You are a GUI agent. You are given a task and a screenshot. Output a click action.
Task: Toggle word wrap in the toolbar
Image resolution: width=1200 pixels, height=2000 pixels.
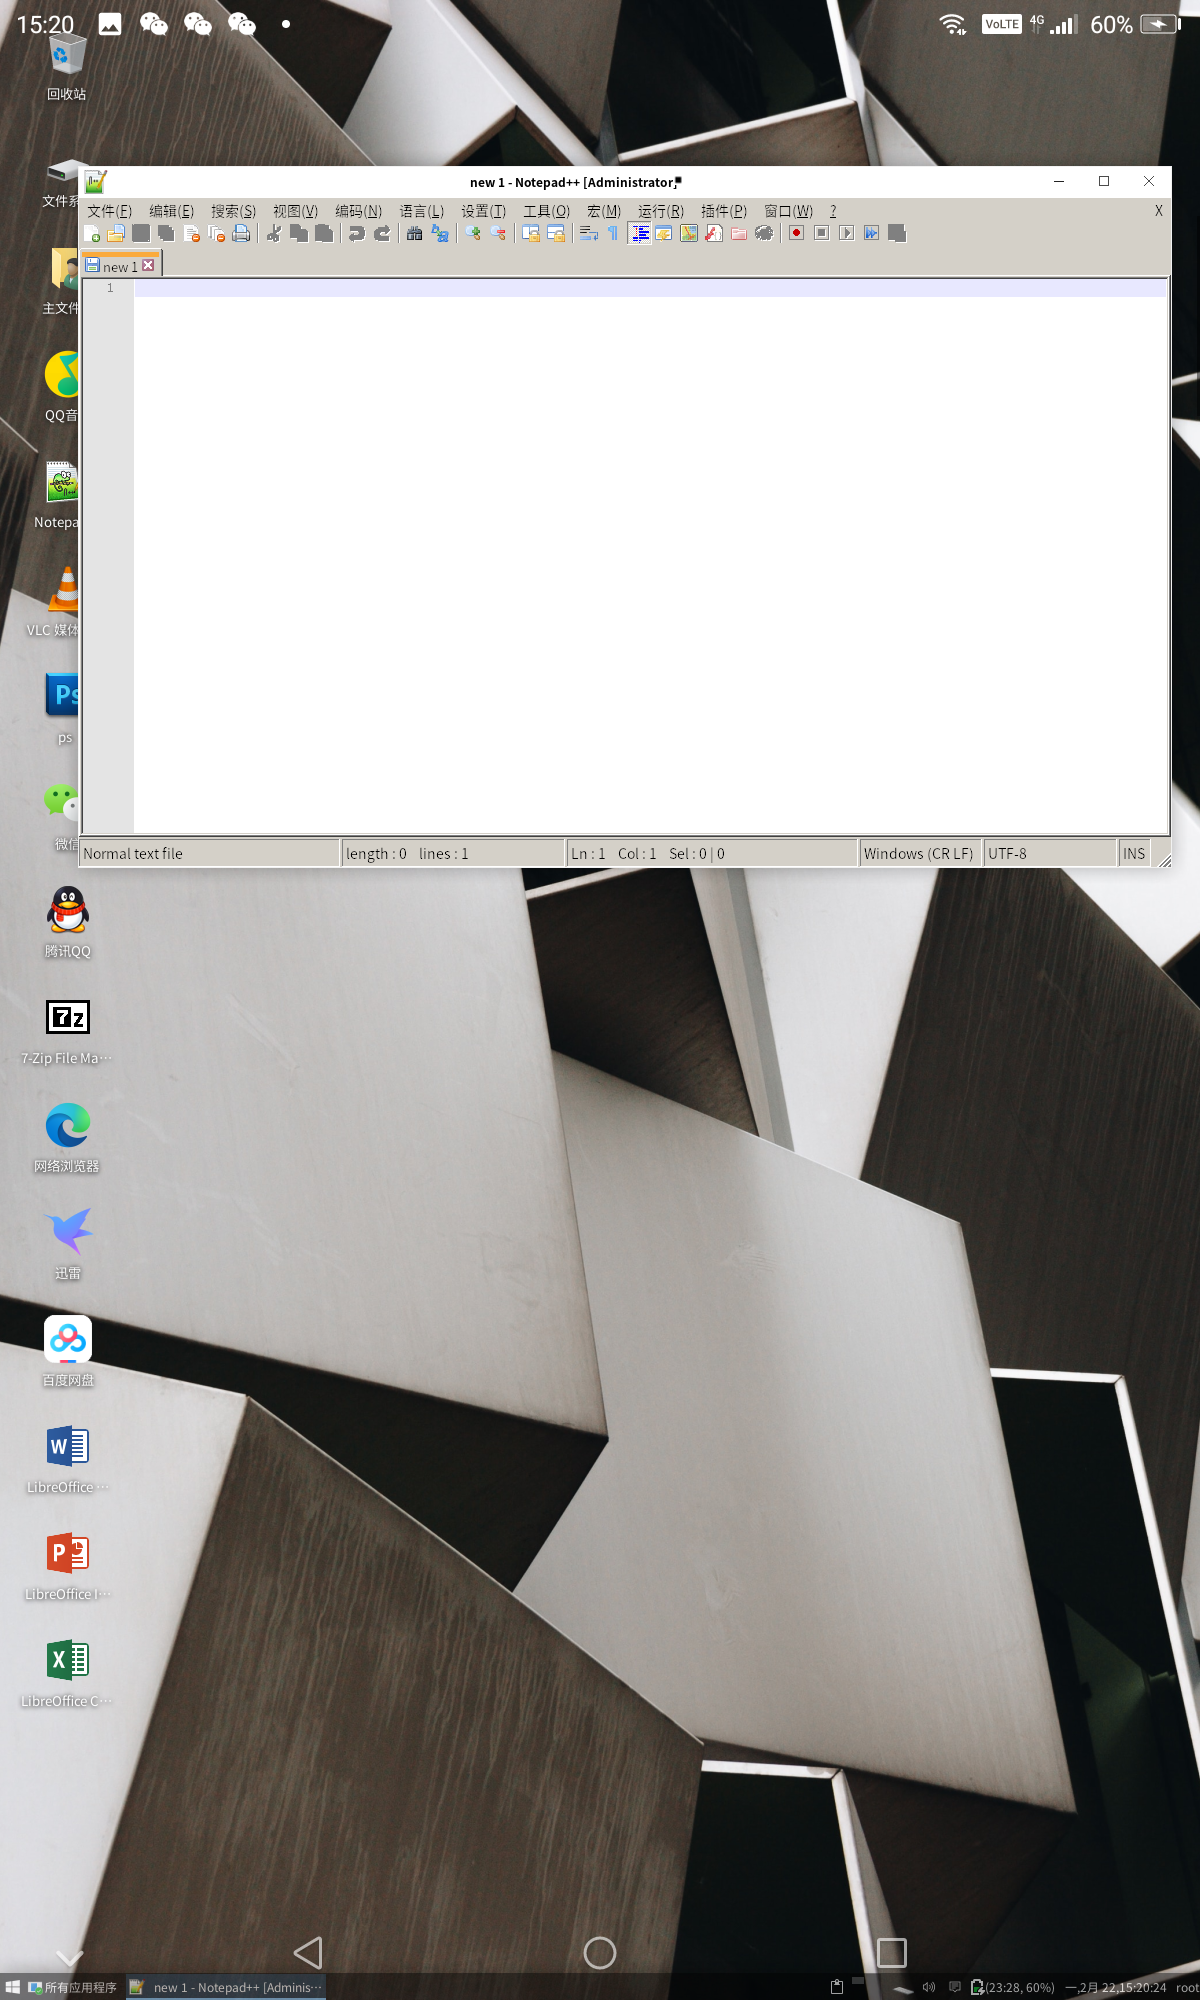coord(588,233)
